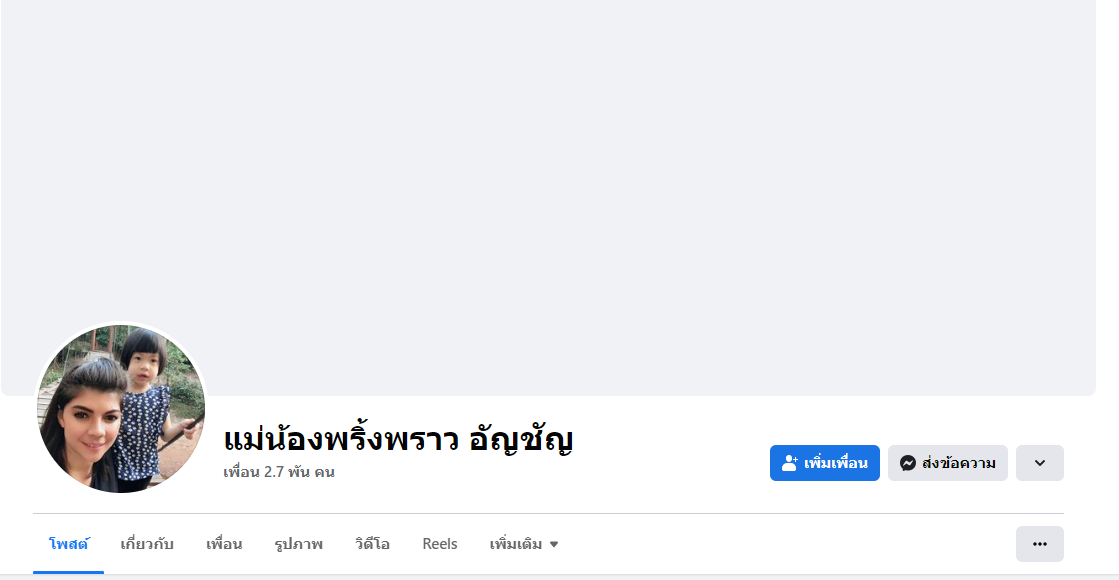Open the เกี่ยวกับ tab
This screenshot has width=1119, height=580.
click(x=147, y=544)
